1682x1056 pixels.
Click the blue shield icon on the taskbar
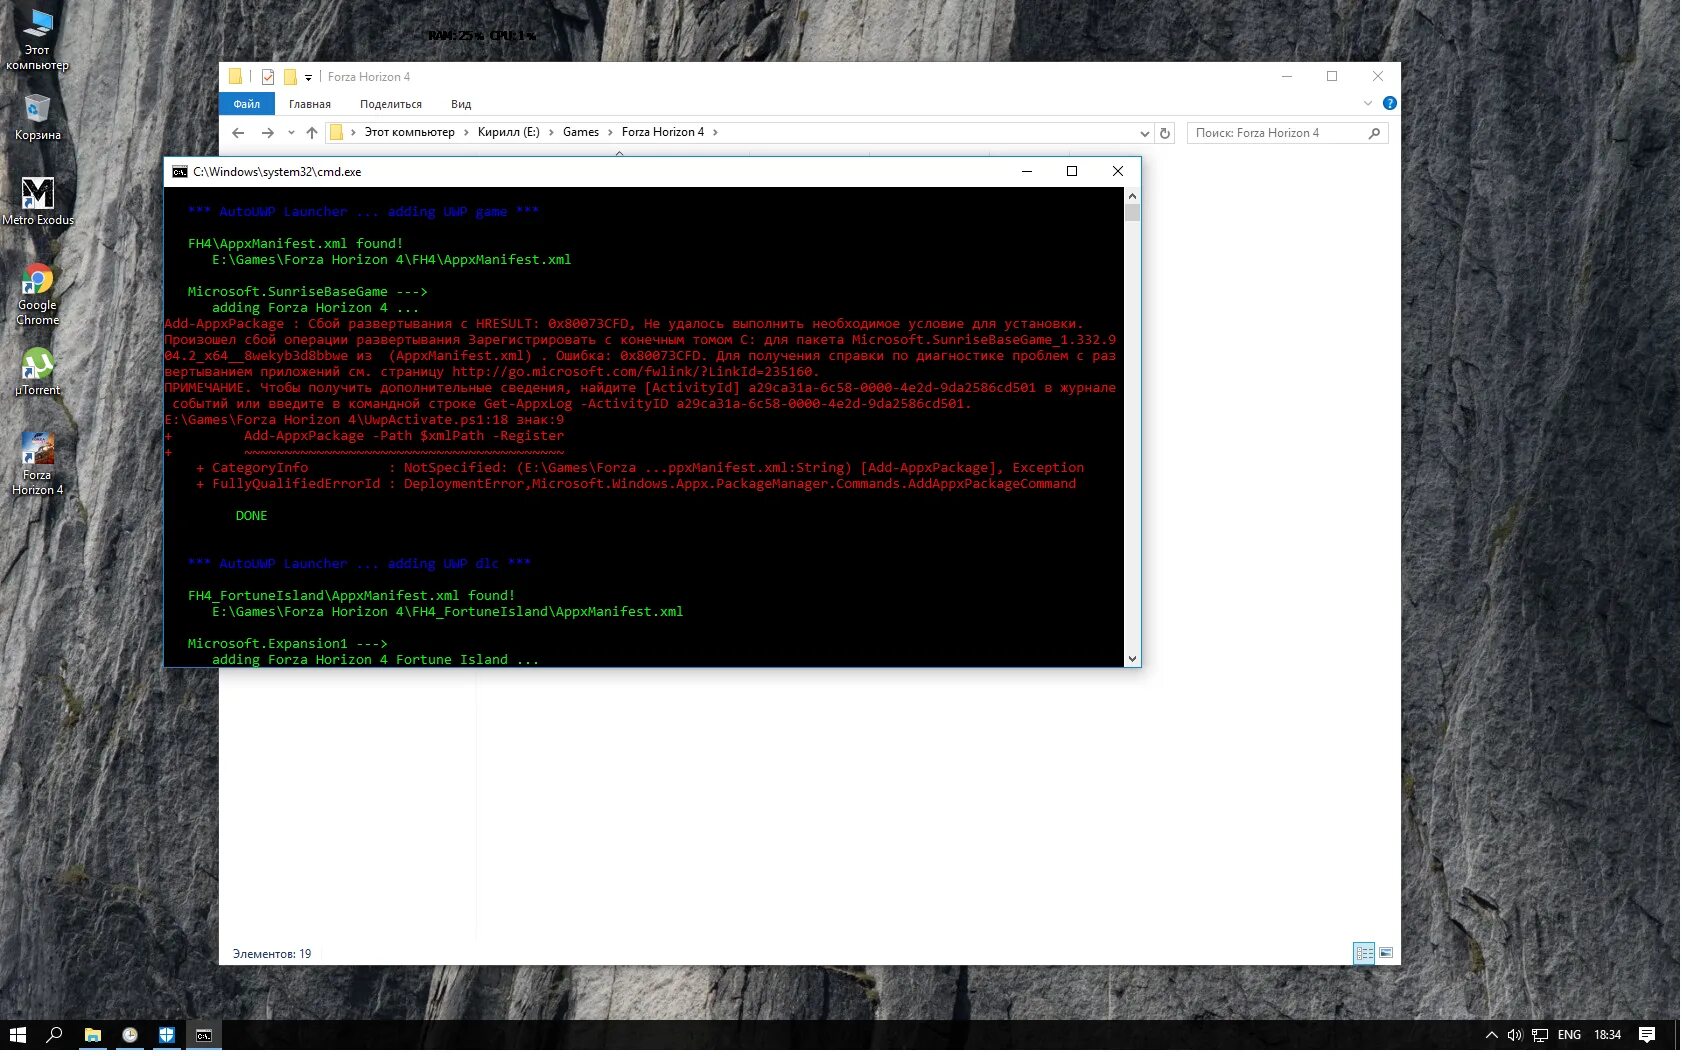click(x=167, y=1035)
